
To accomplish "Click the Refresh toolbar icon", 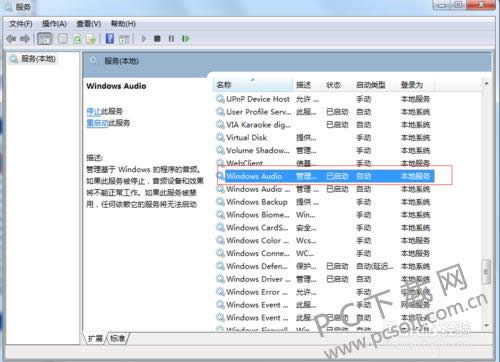I will (77, 39).
